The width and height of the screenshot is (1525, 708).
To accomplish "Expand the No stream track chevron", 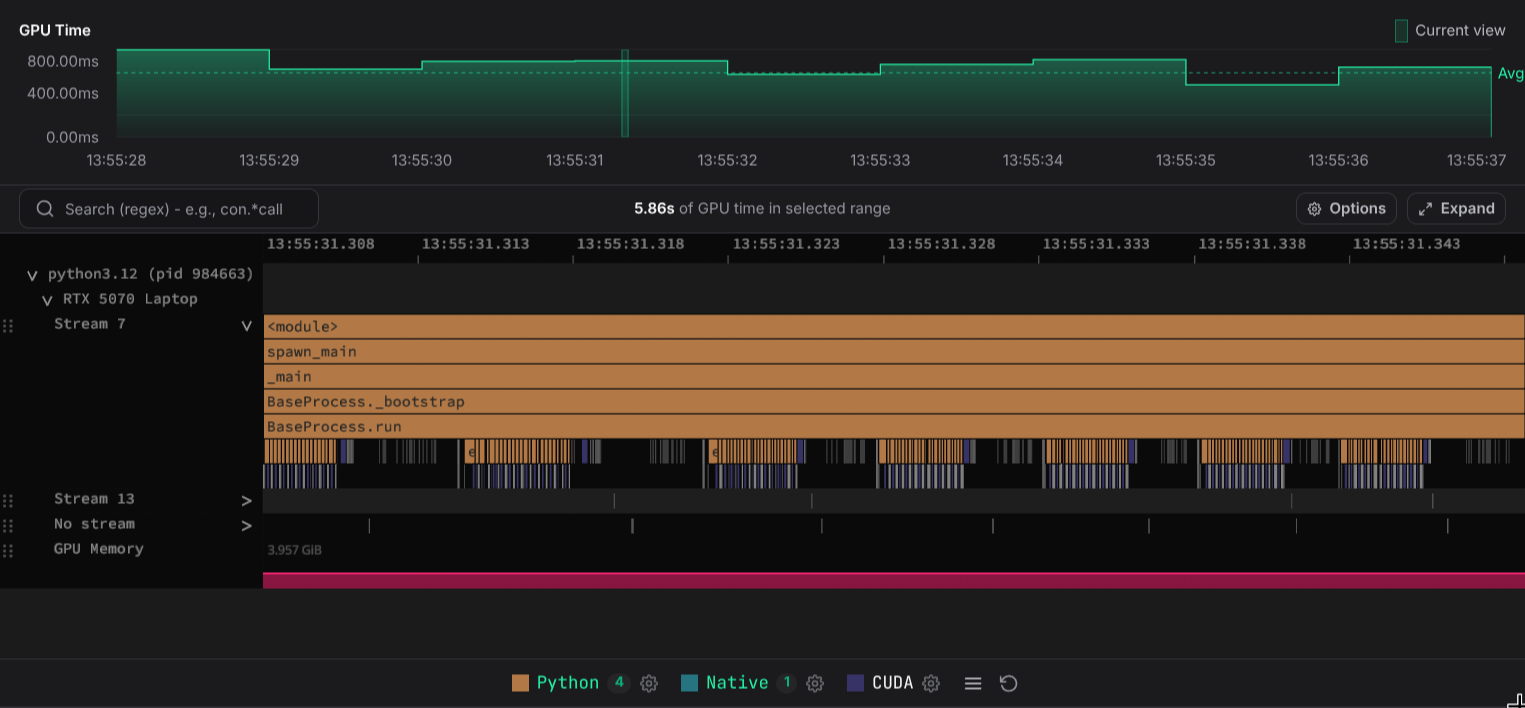I will click(247, 525).
